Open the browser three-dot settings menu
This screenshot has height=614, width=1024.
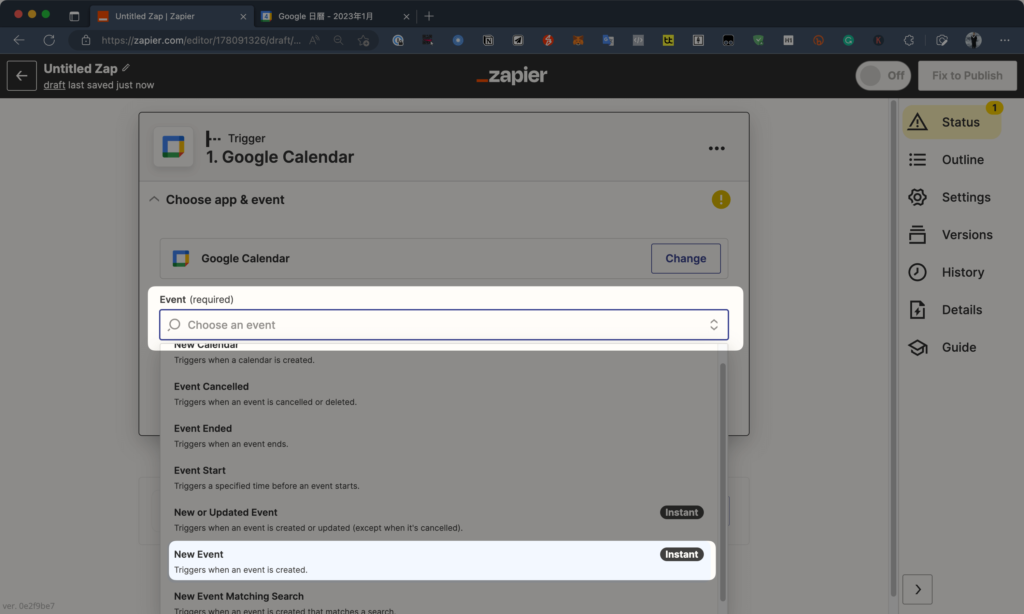[1004, 40]
